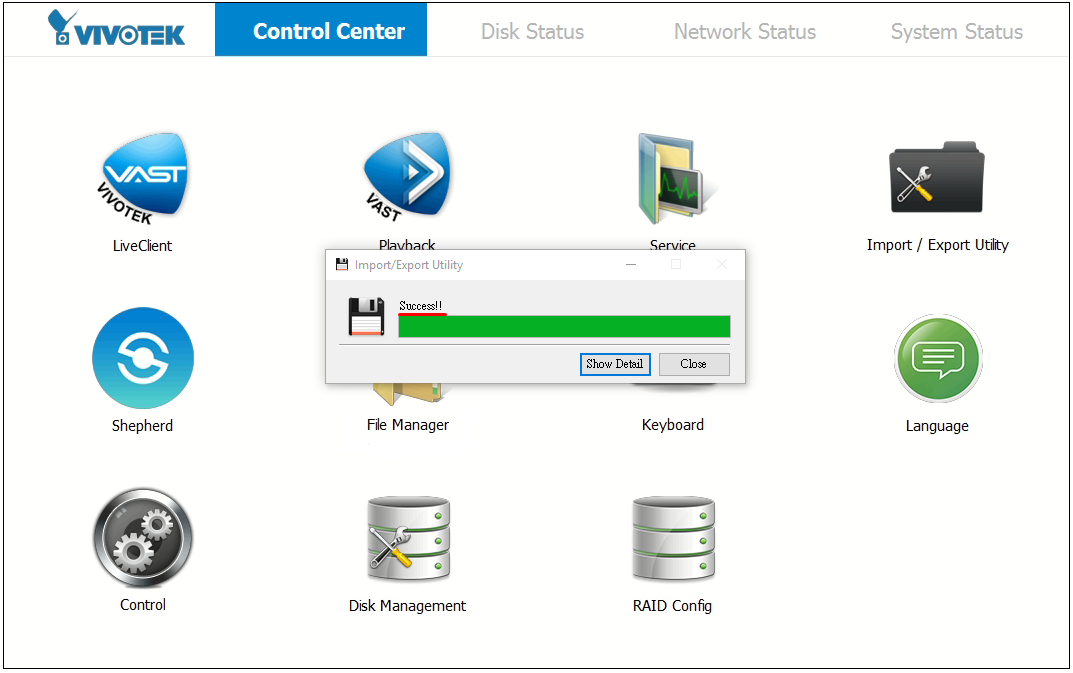Click the dialog title bar floppy icon
This screenshot has height=673, width=1073.
tap(341, 264)
